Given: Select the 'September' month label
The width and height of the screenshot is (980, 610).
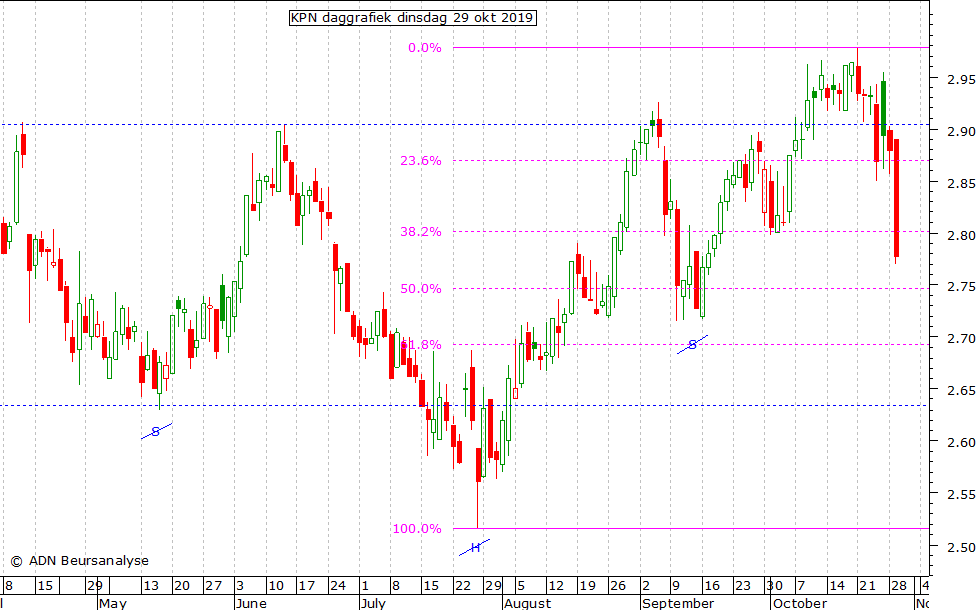Looking at the screenshot, I should tap(678, 603).
